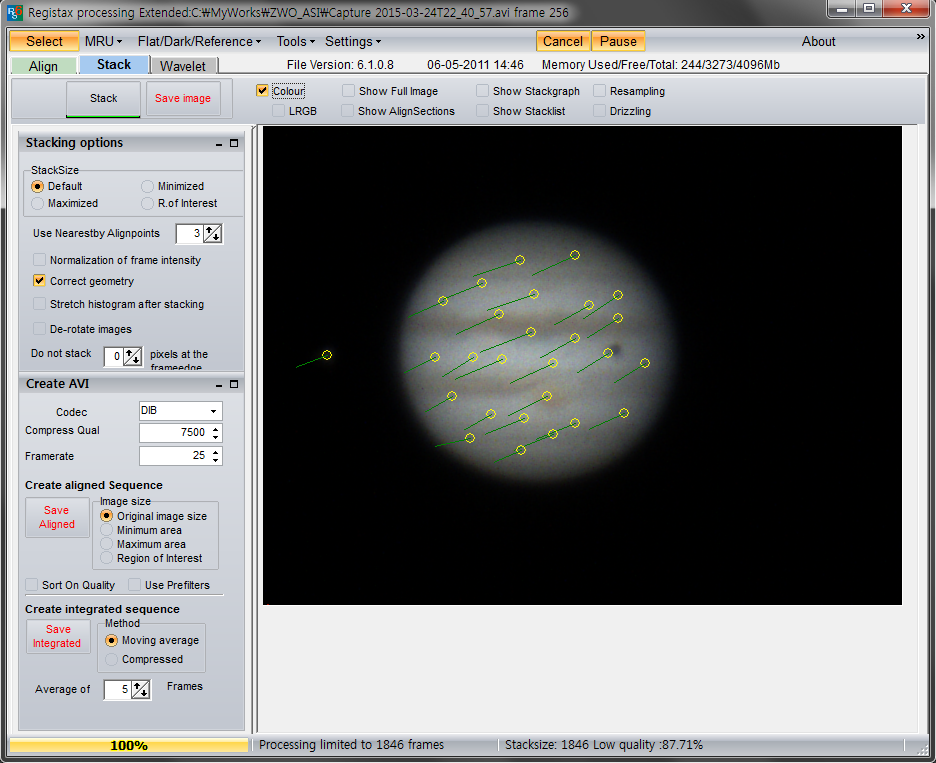Screen dimensions: 936x763
Task: Click the Average of frames spinner arrows
Action: tap(141, 690)
